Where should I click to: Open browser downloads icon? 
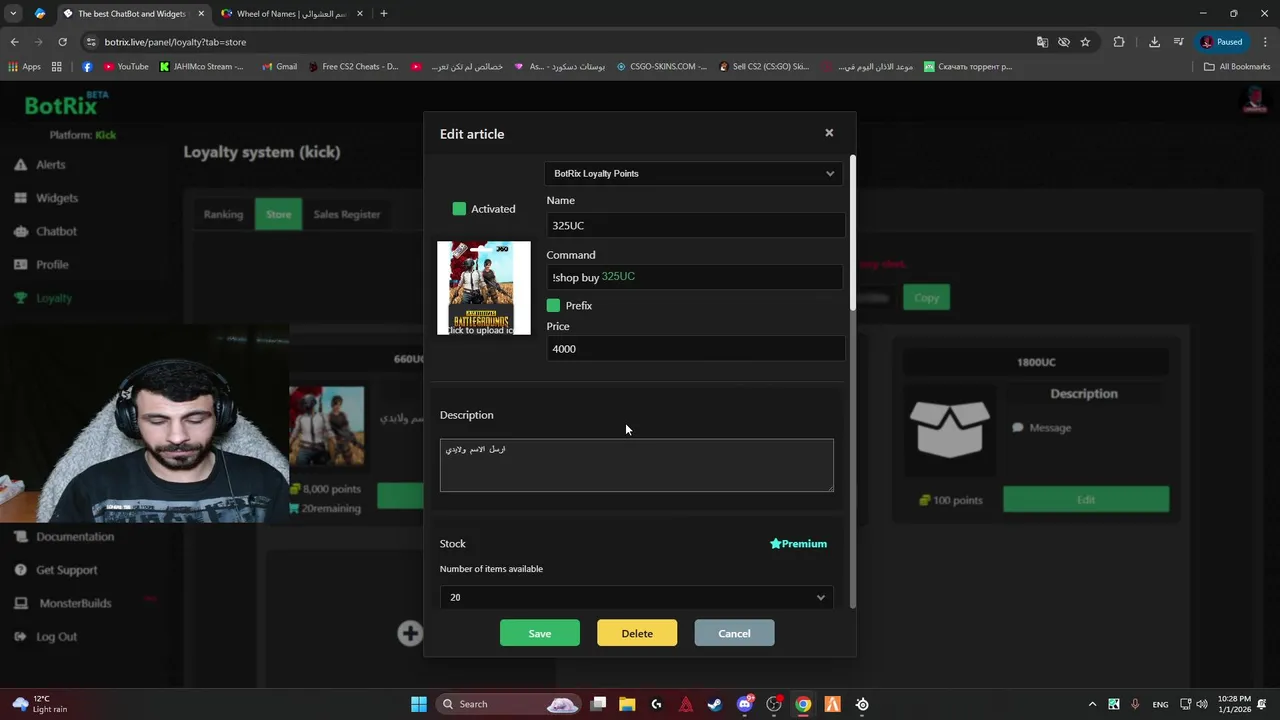(1154, 42)
